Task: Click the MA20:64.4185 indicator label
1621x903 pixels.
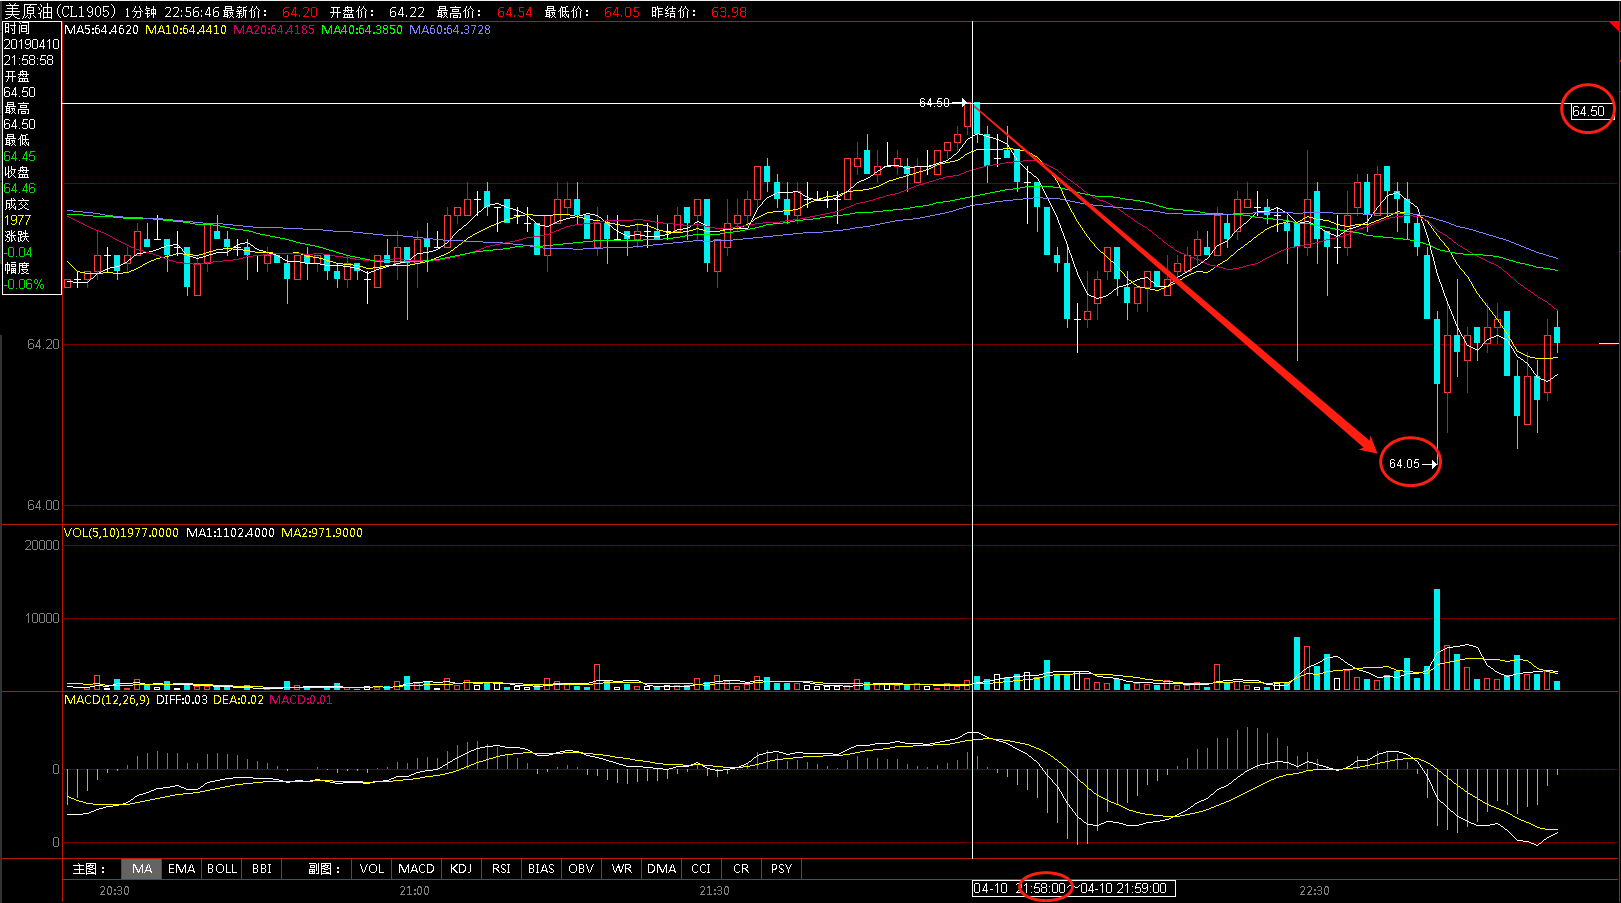Action: [x=274, y=30]
